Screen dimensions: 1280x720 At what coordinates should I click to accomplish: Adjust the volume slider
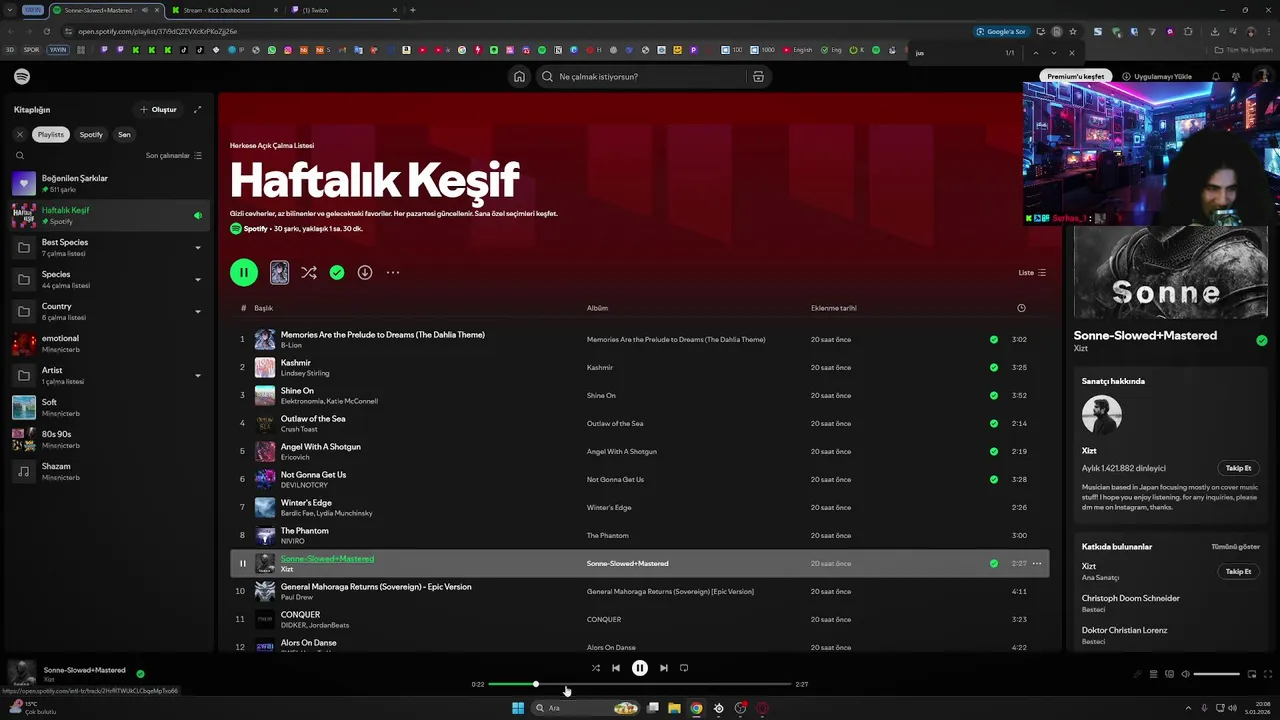[1217, 674]
